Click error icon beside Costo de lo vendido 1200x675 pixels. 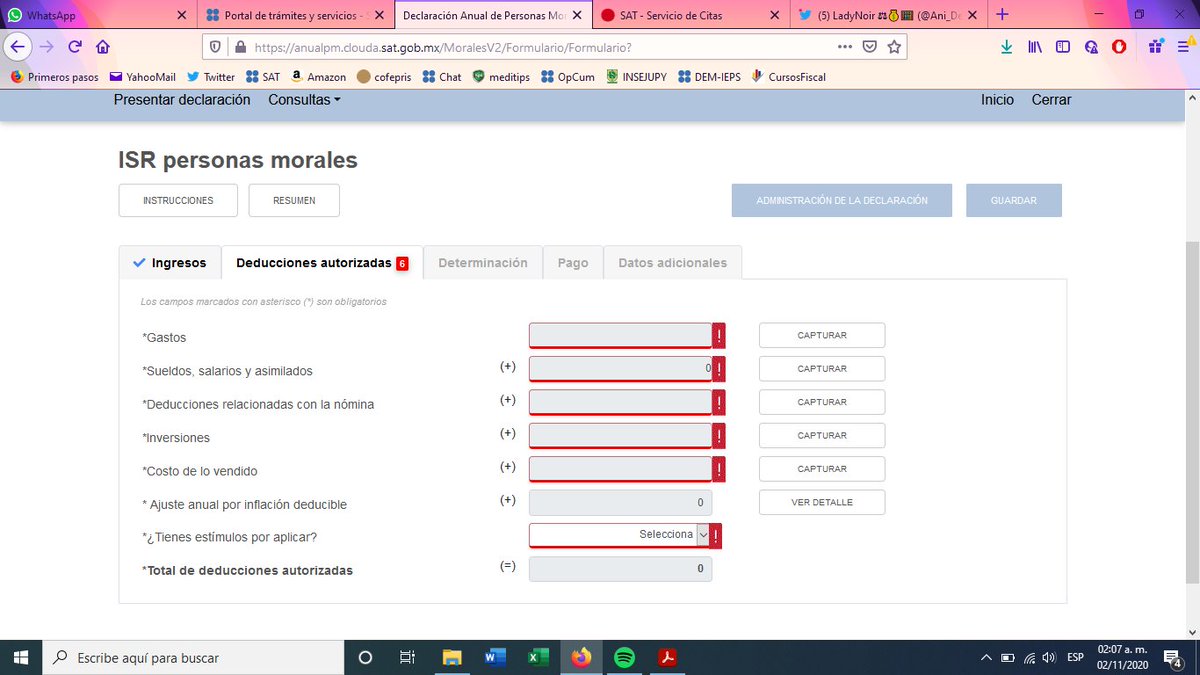point(719,468)
